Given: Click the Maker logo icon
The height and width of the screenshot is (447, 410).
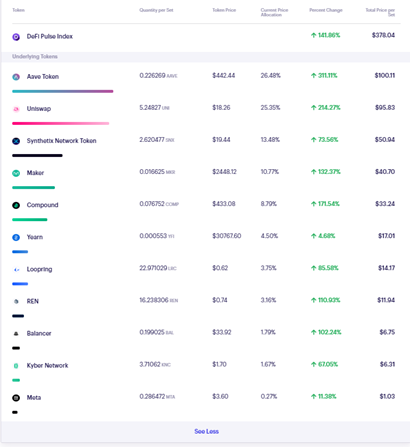Looking at the screenshot, I should pos(16,173).
